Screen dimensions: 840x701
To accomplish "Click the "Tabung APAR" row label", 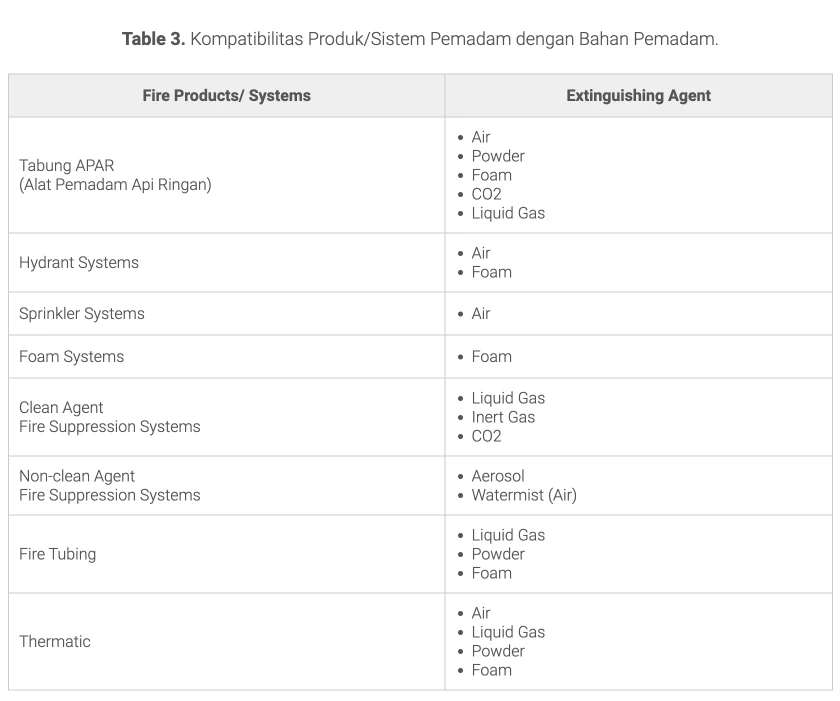I will point(67,166).
